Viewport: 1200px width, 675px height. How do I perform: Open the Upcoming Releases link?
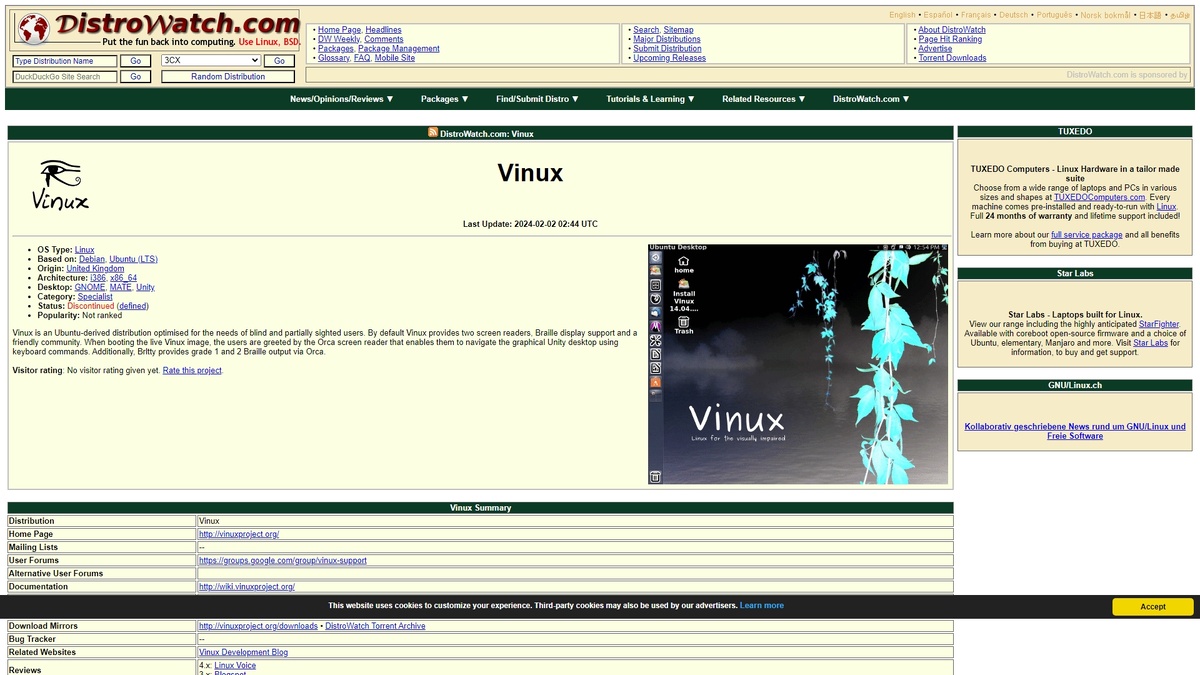(669, 58)
